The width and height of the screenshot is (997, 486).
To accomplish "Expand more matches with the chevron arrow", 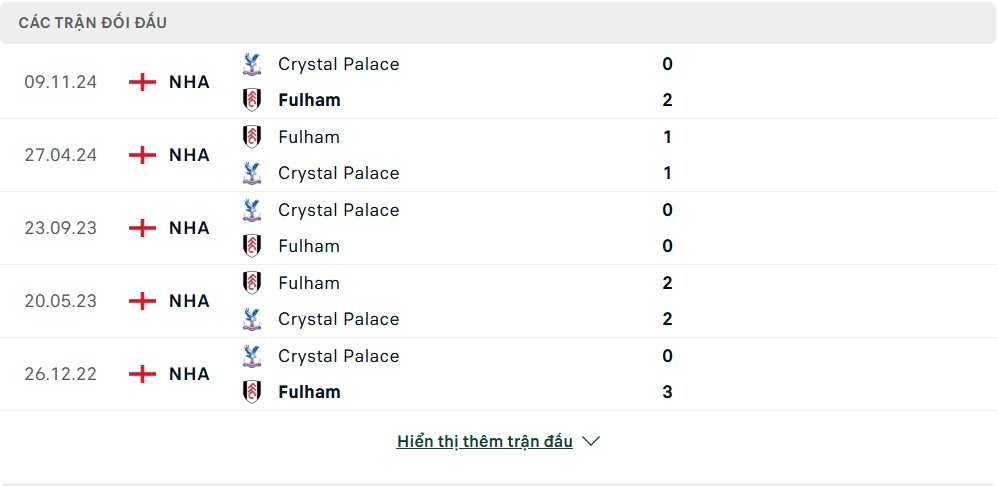I will pyautogui.click(x=591, y=441).
